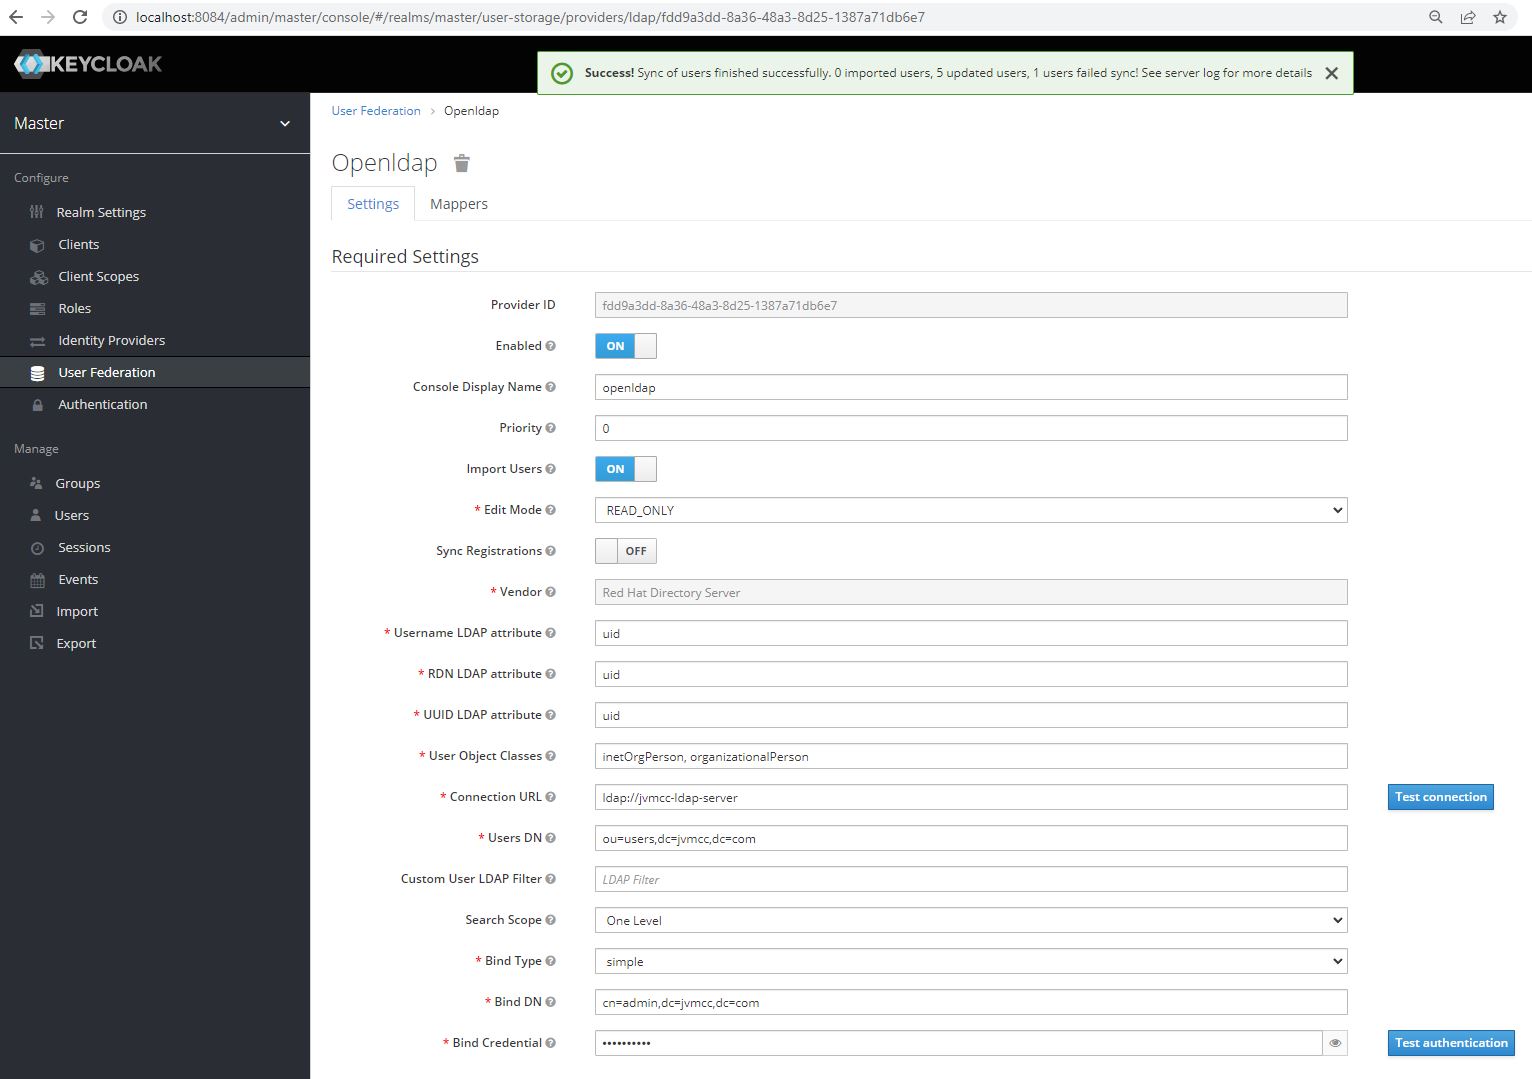Toggle the Enabled switch off
The width and height of the screenshot is (1532, 1079).
click(x=625, y=346)
